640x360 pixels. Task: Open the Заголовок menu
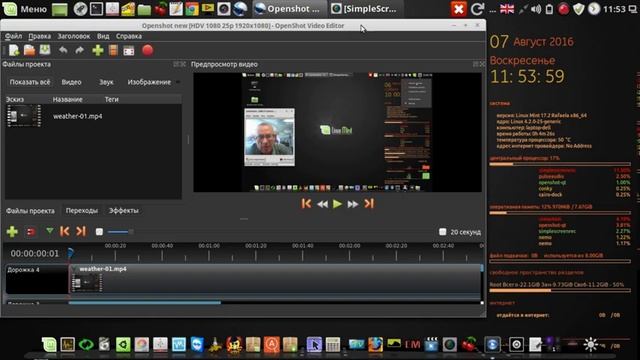pyautogui.click(x=73, y=36)
